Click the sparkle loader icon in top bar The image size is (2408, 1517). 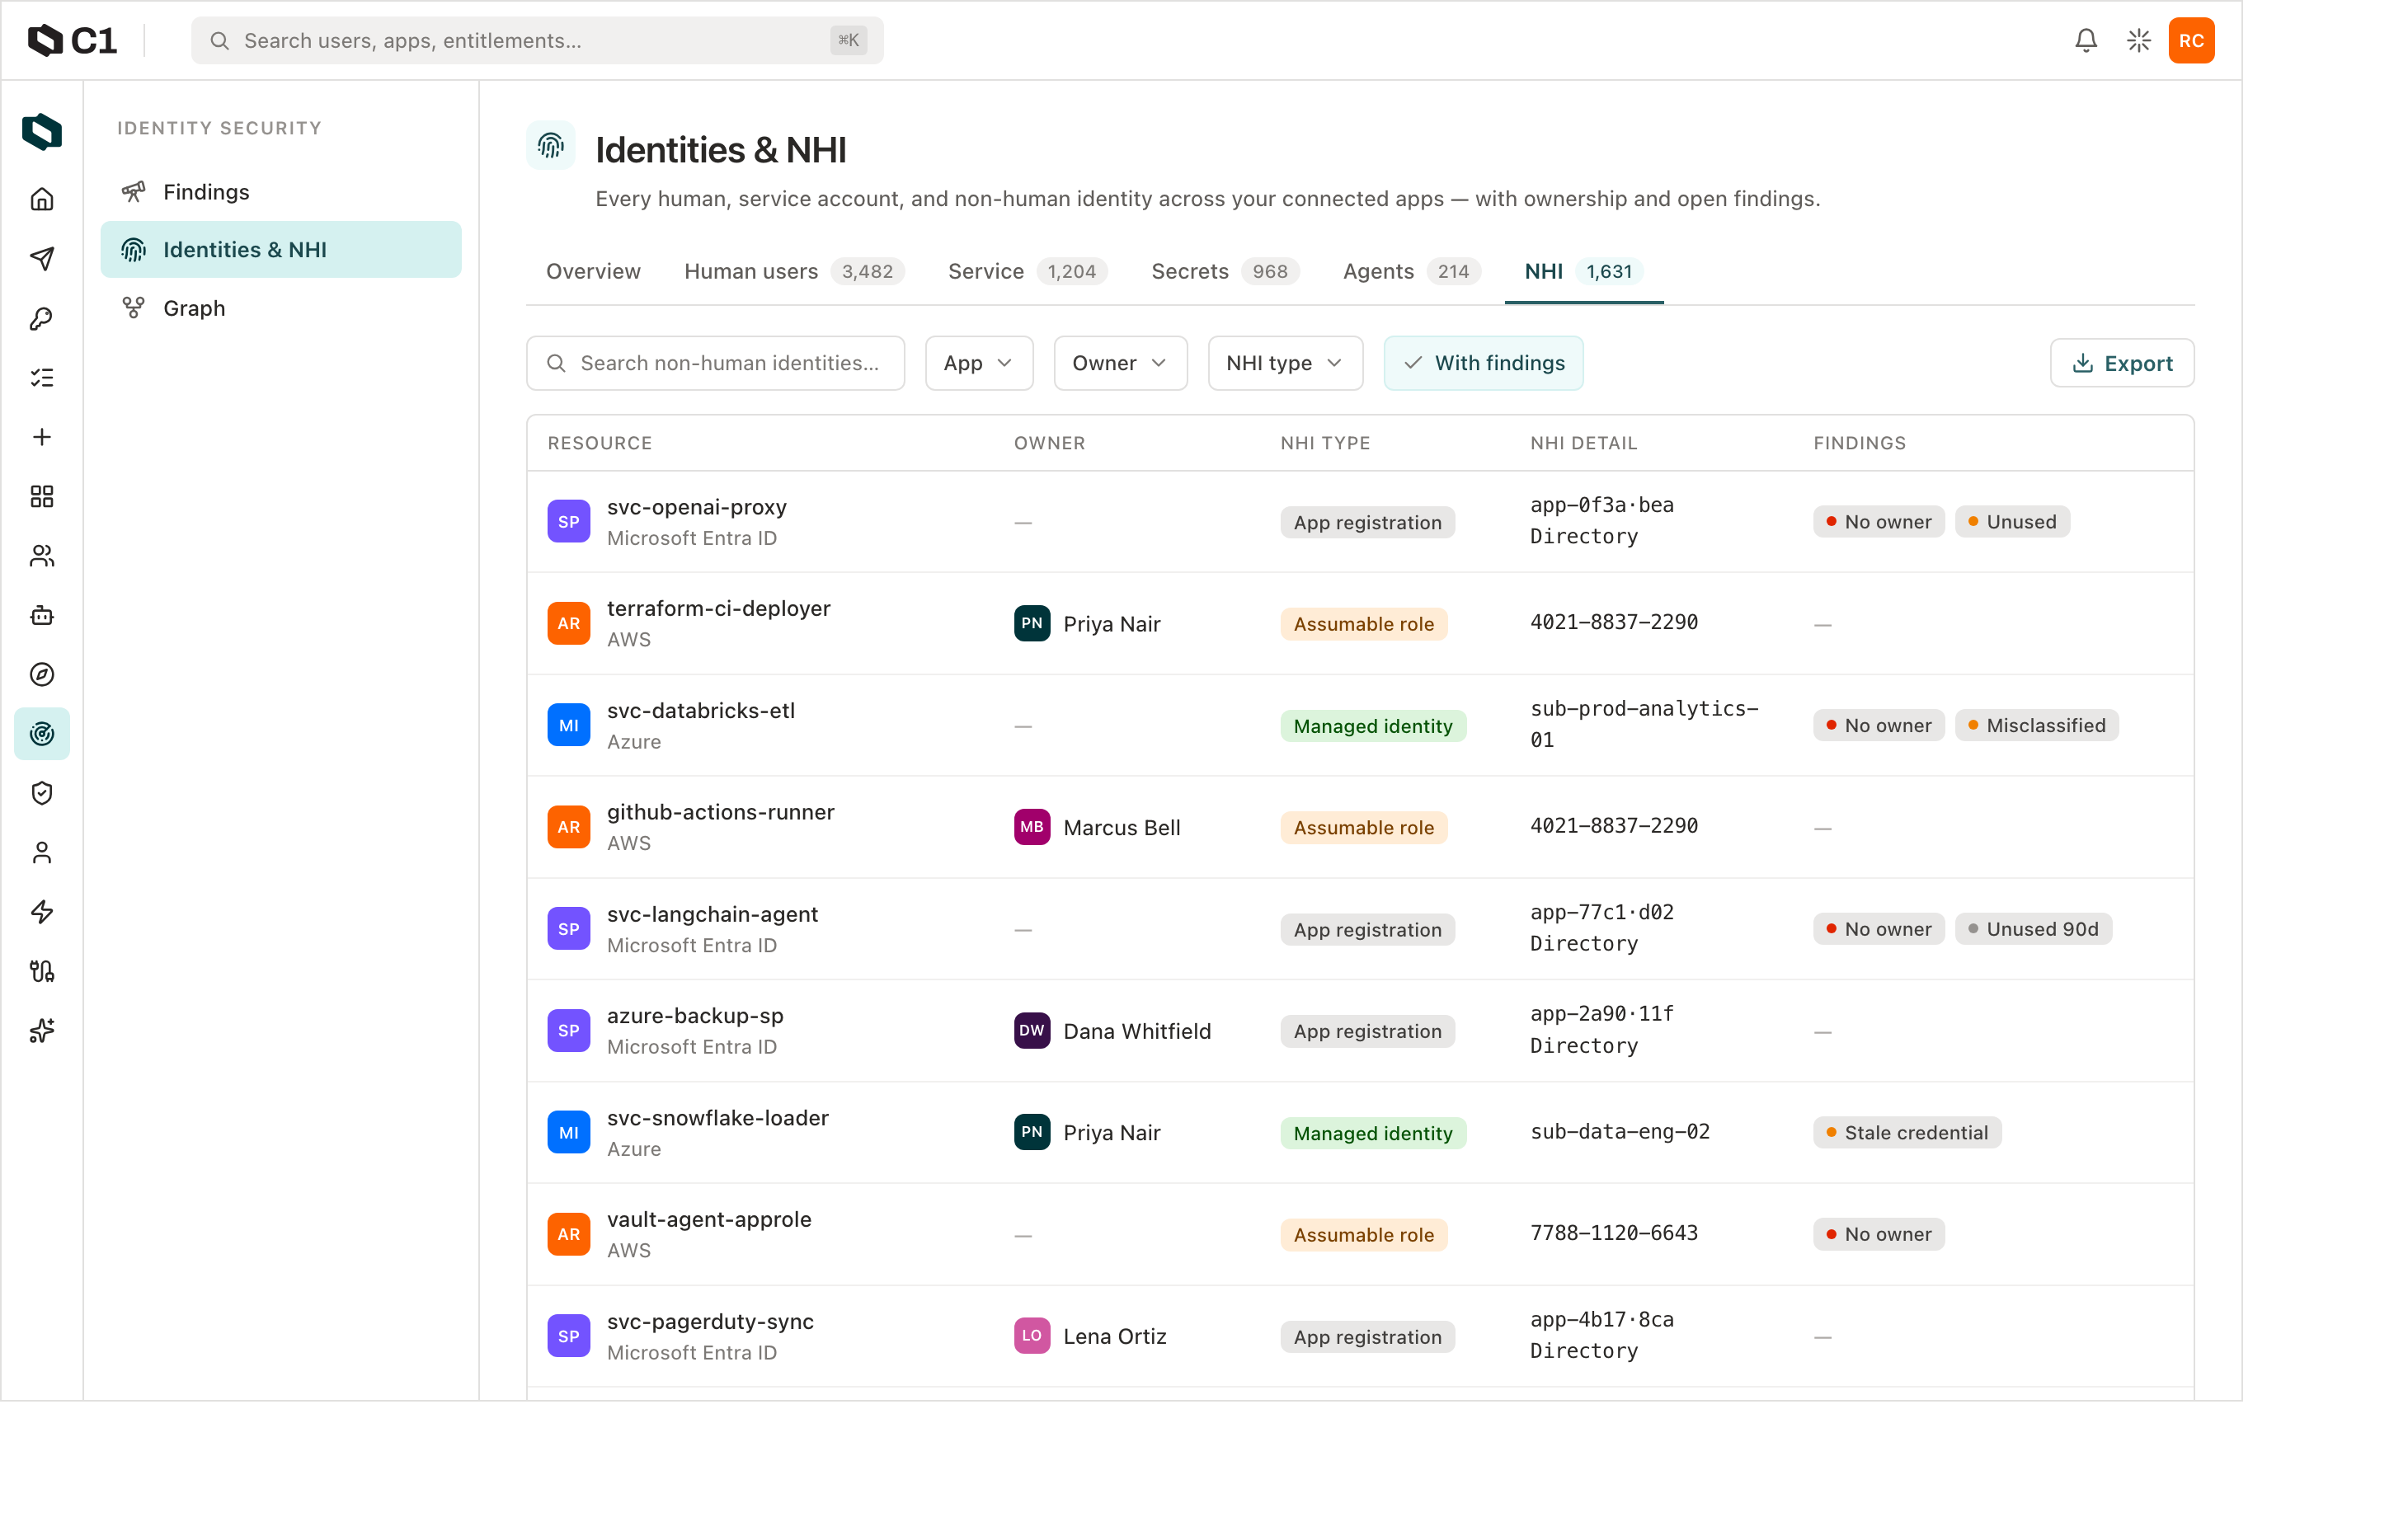tap(2138, 40)
